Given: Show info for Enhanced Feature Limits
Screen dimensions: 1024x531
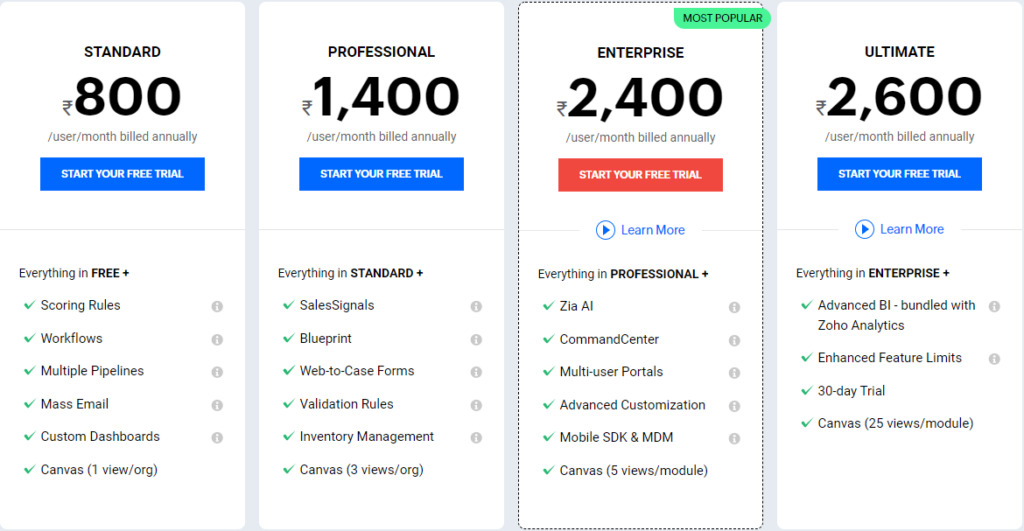Looking at the screenshot, I should 994,359.
